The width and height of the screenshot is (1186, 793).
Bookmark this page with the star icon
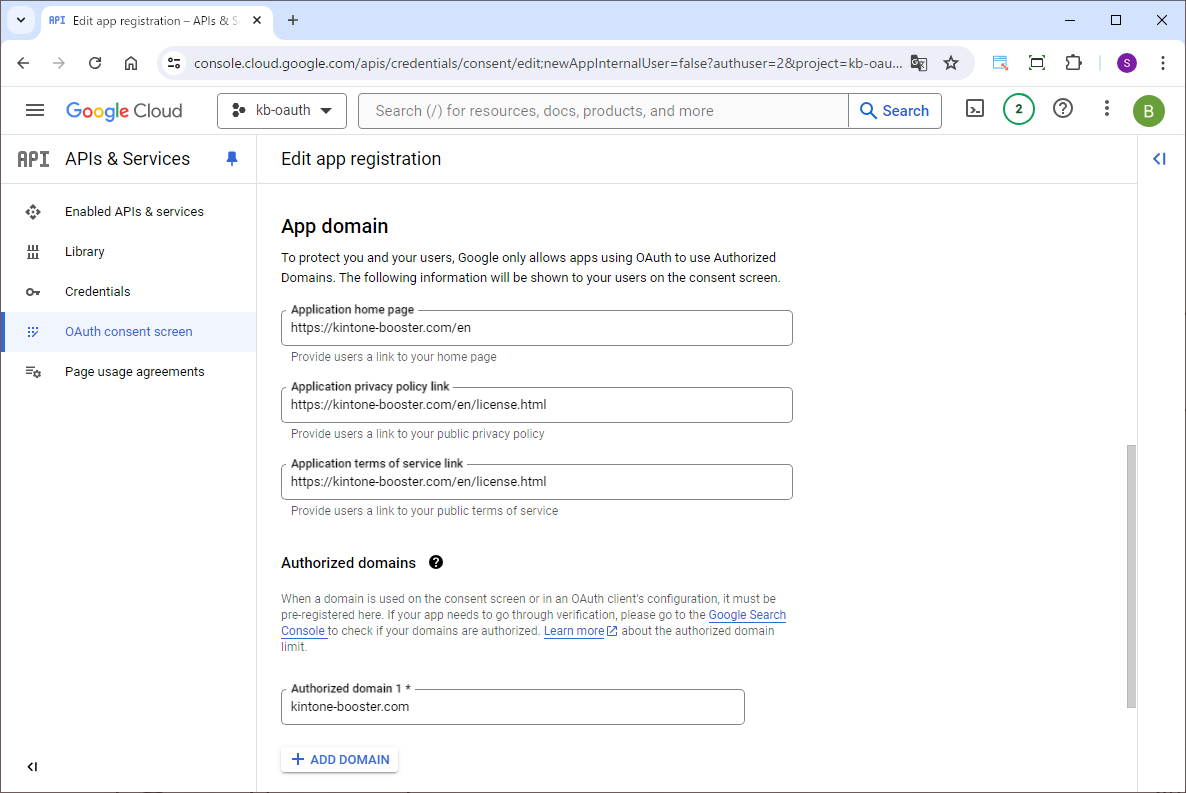951,63
